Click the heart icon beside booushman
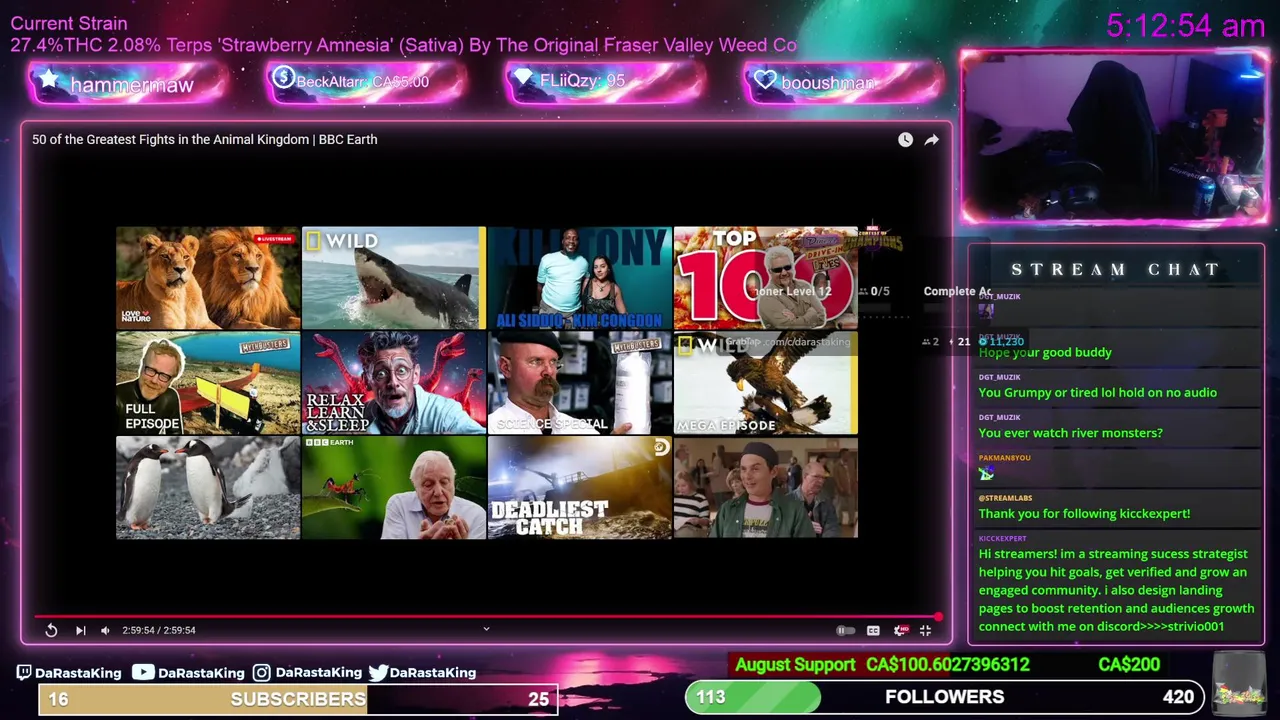This screenshot has height=720, width=1280. 765,80
